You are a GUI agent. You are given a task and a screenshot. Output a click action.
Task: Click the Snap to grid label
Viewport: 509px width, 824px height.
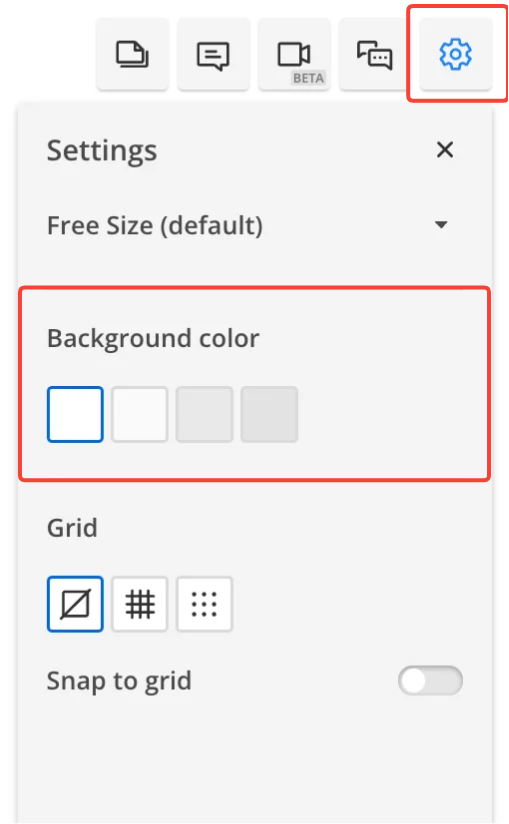119,682
